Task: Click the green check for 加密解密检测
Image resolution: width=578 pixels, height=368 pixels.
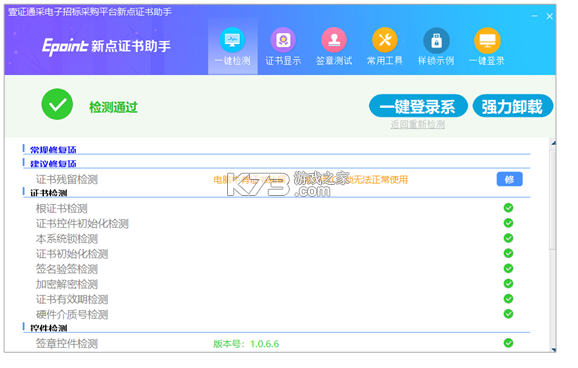Action: (x=508, y=284)
